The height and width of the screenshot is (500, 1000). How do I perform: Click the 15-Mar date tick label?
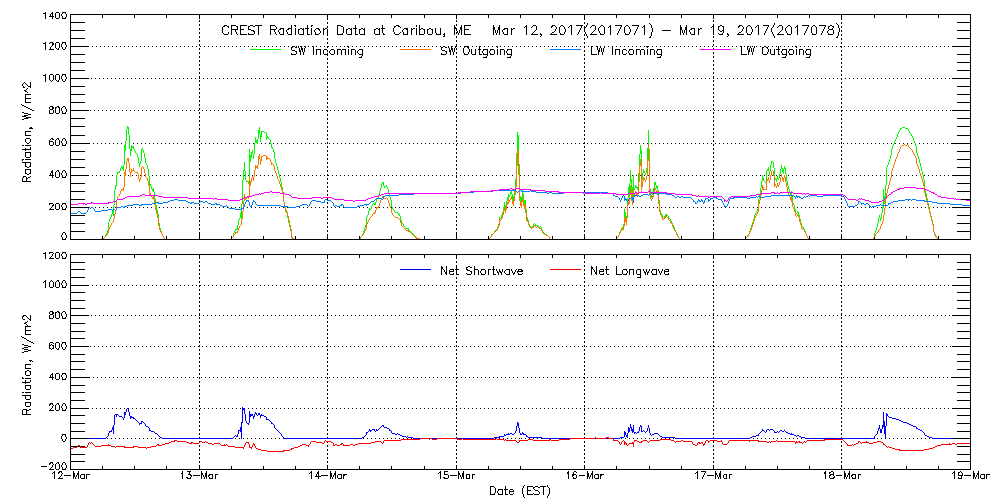click(x=456, y=477)
